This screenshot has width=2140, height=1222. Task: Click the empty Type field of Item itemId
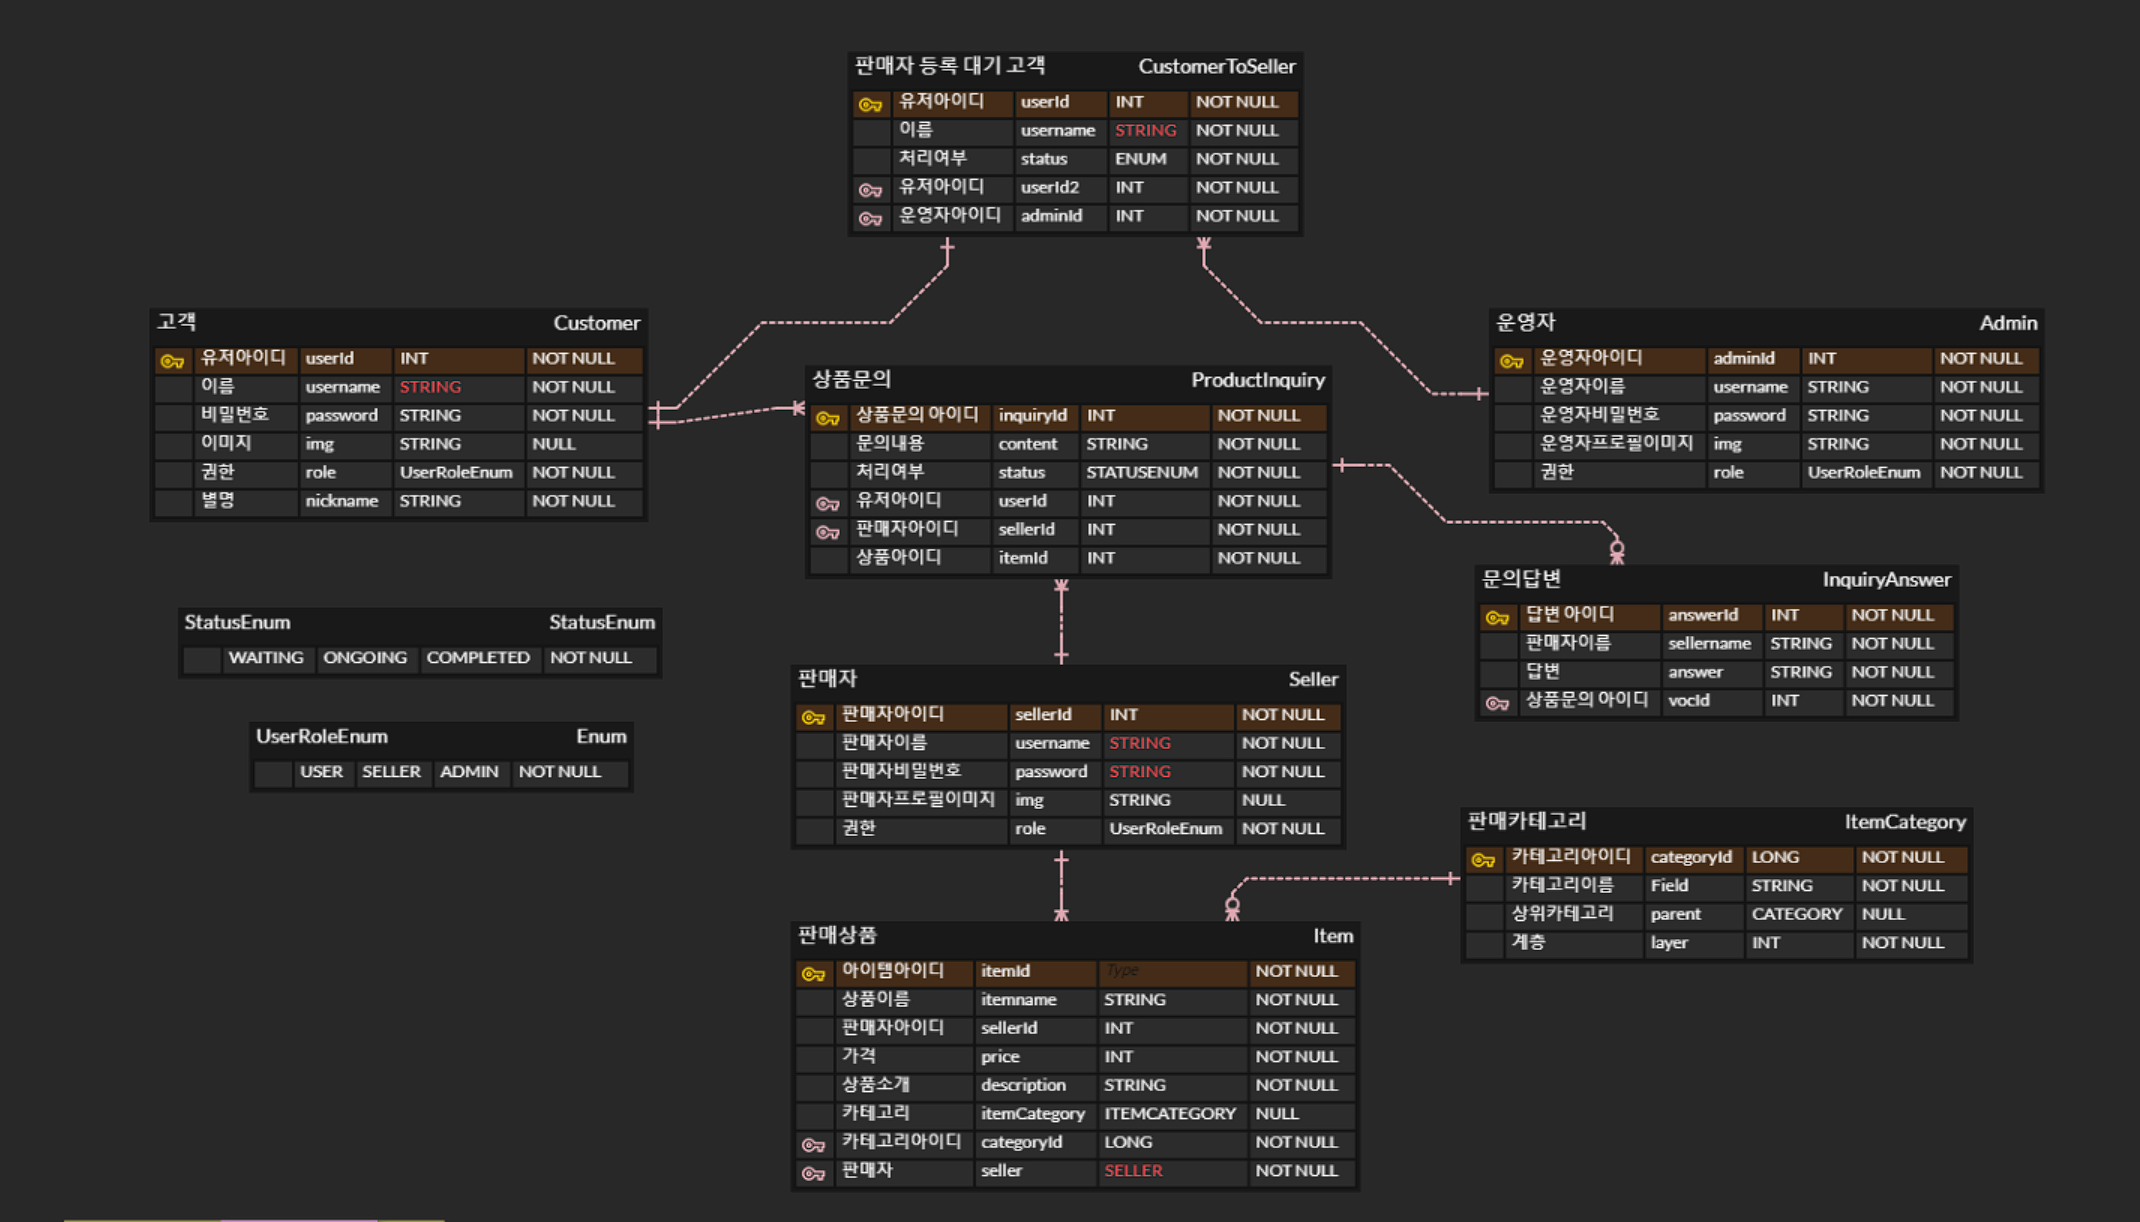[1172, 971]
